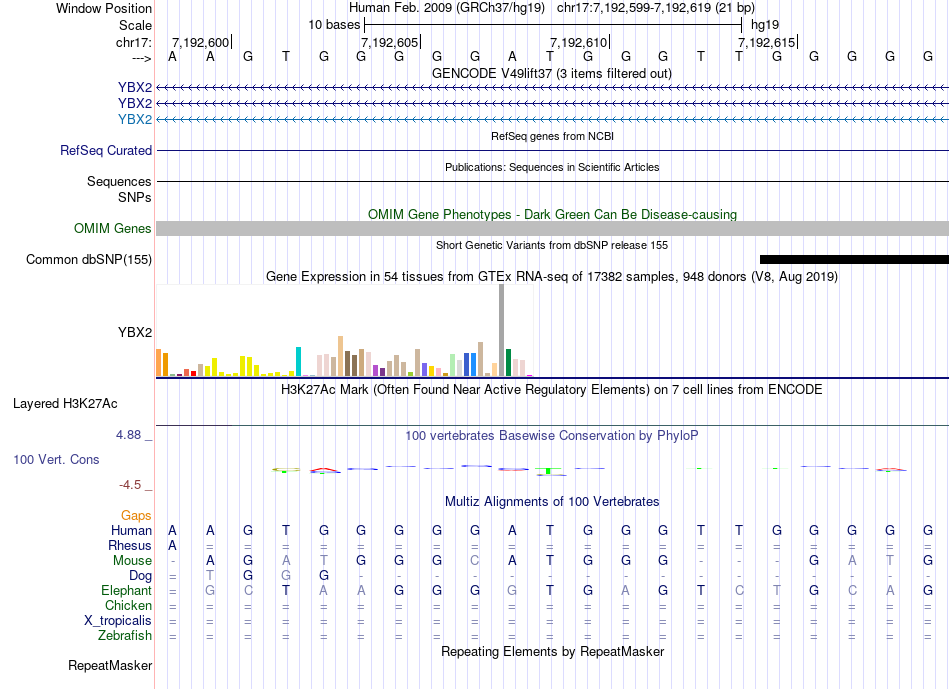Click position marker 7,192,610
Image resolution: width=950 pixels, height=689 pixels.
(x=579, y=42)
